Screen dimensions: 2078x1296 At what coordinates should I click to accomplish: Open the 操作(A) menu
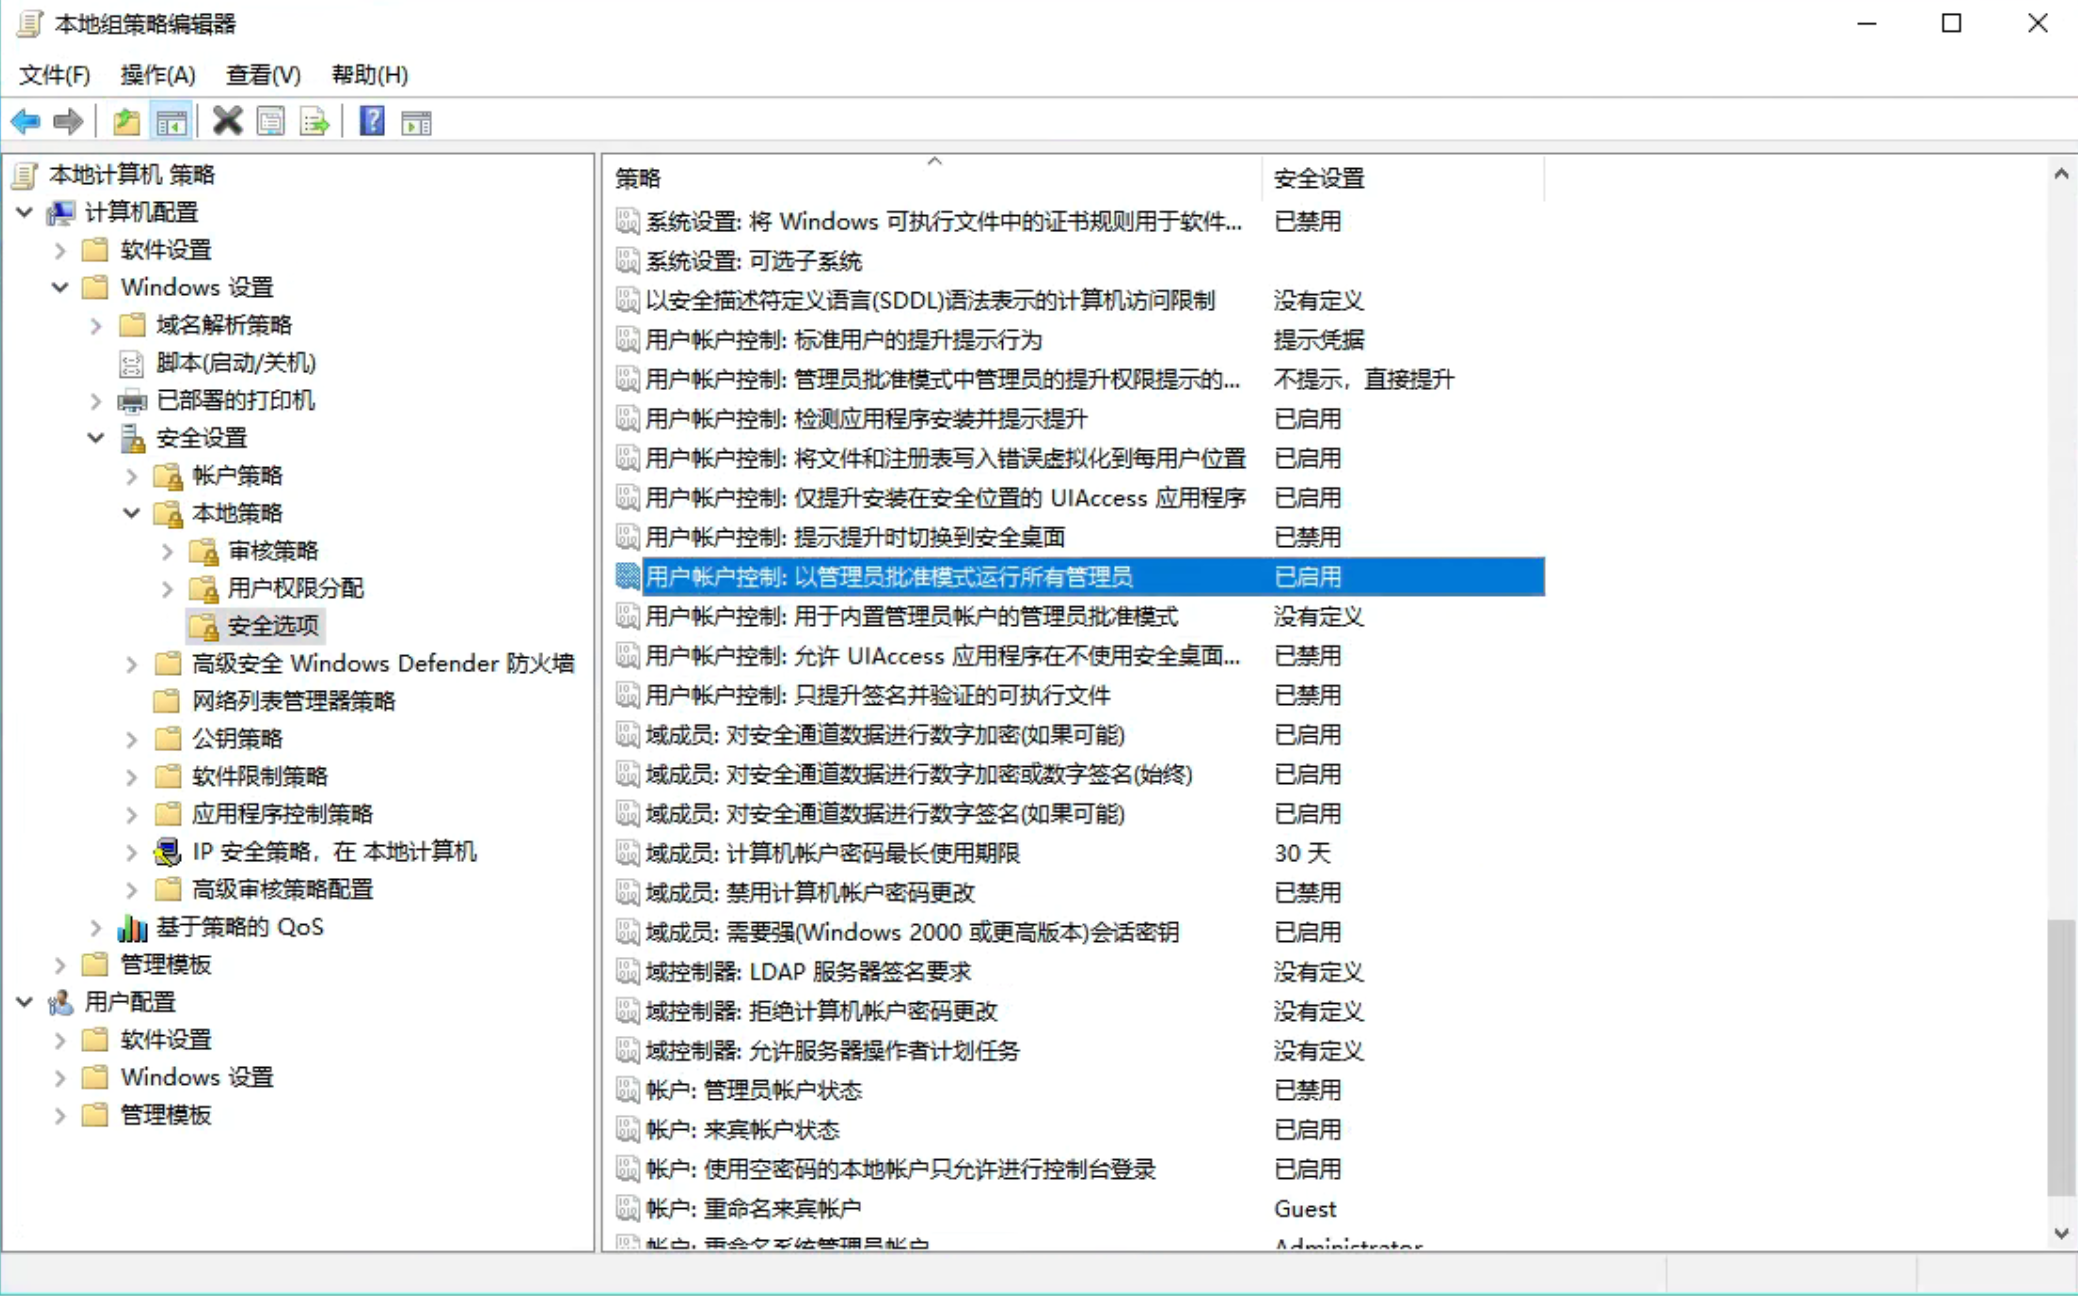pos(157,75)
